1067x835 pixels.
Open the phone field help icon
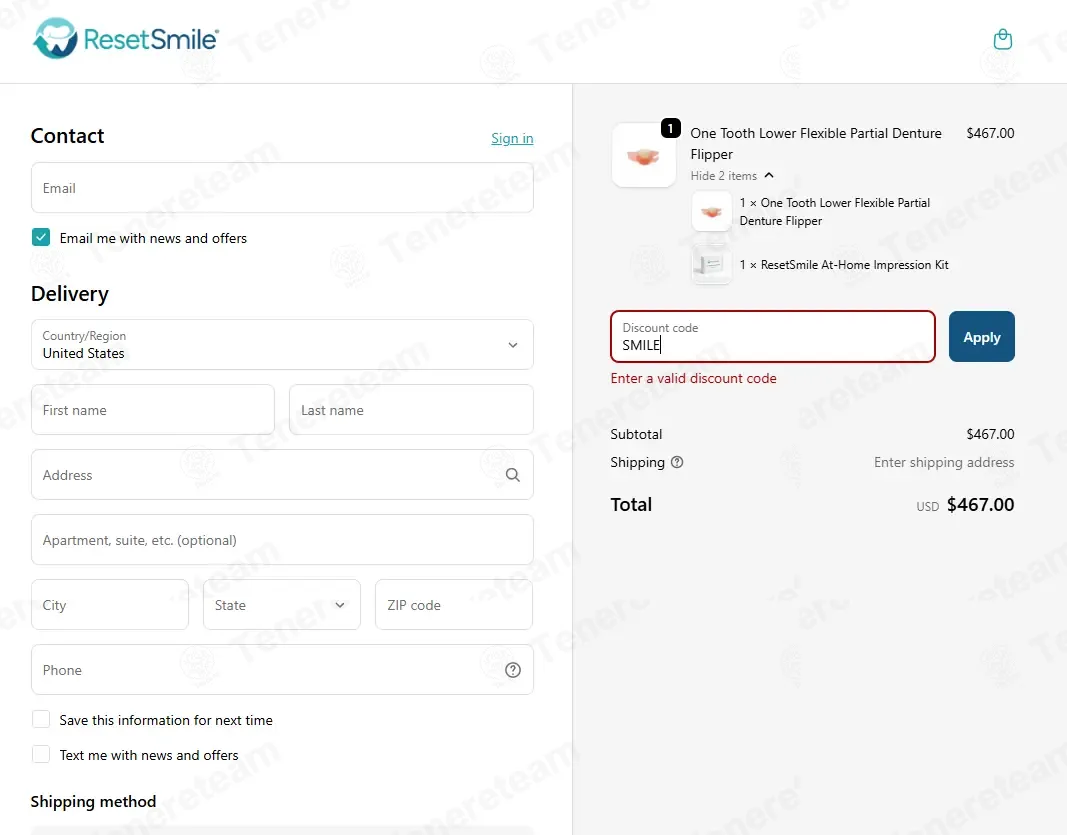[x=512, y=670]
